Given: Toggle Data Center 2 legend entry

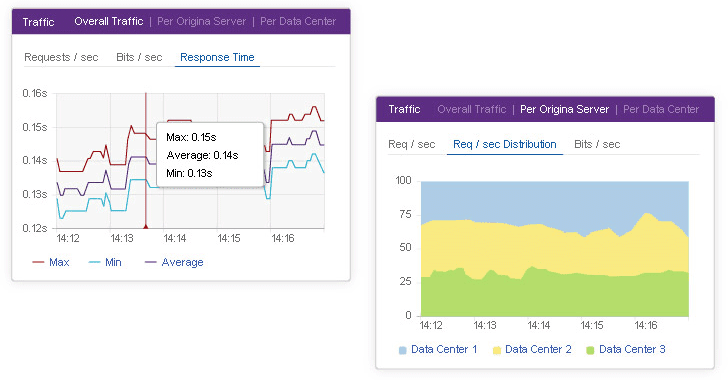Looking at the screenshot, I should point(538,349).
